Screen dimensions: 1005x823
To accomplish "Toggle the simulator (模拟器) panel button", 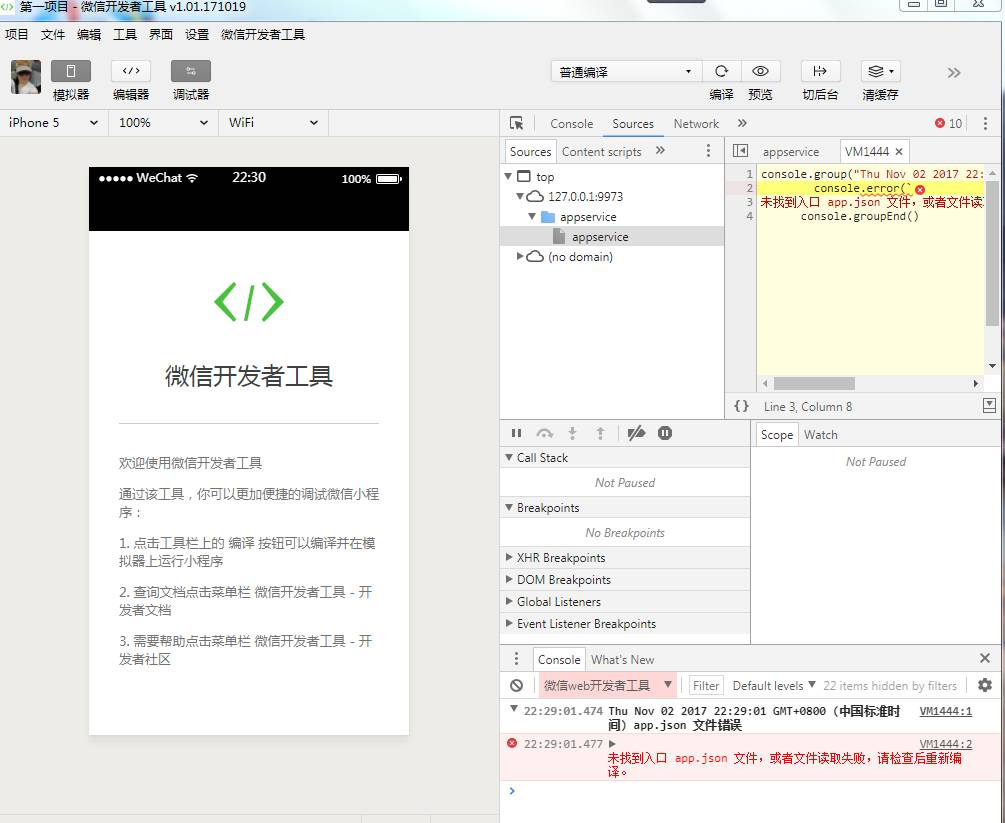I will click(x=71, y=71).
